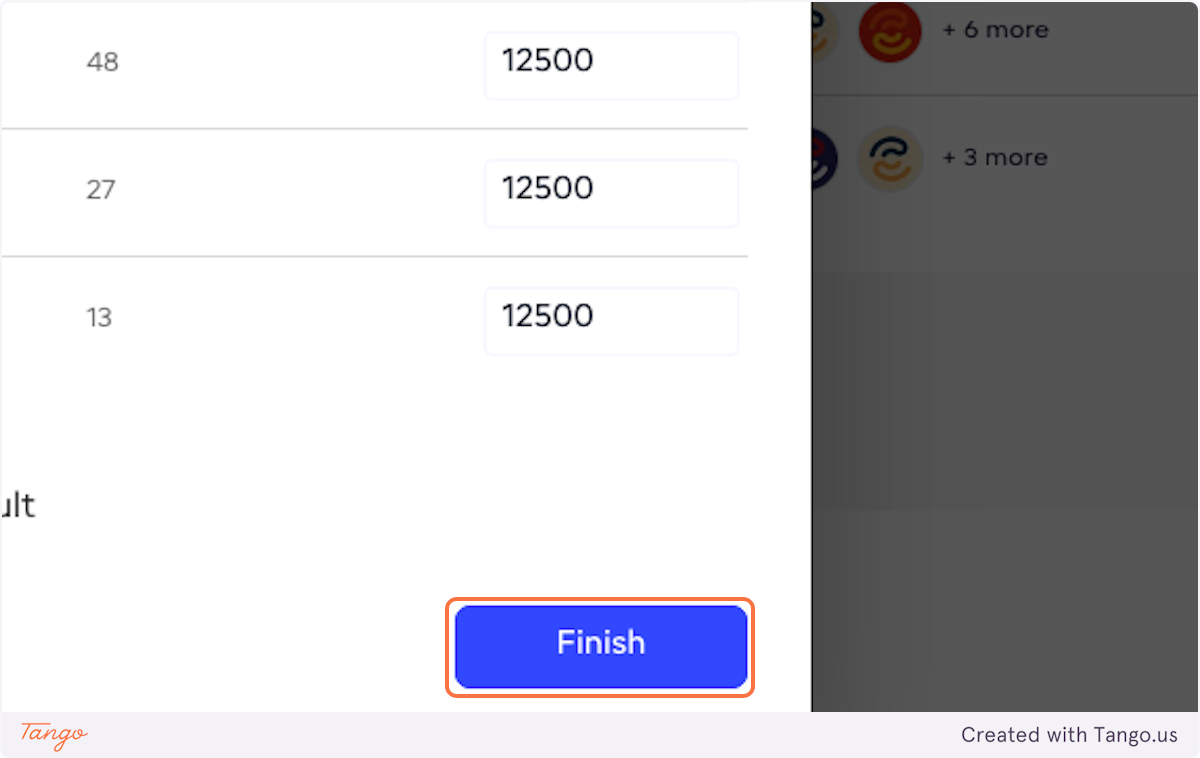Screen dimensions: 1200x758
Task: Expand the '+ 6 more' members list
Action: click(995, 30)
